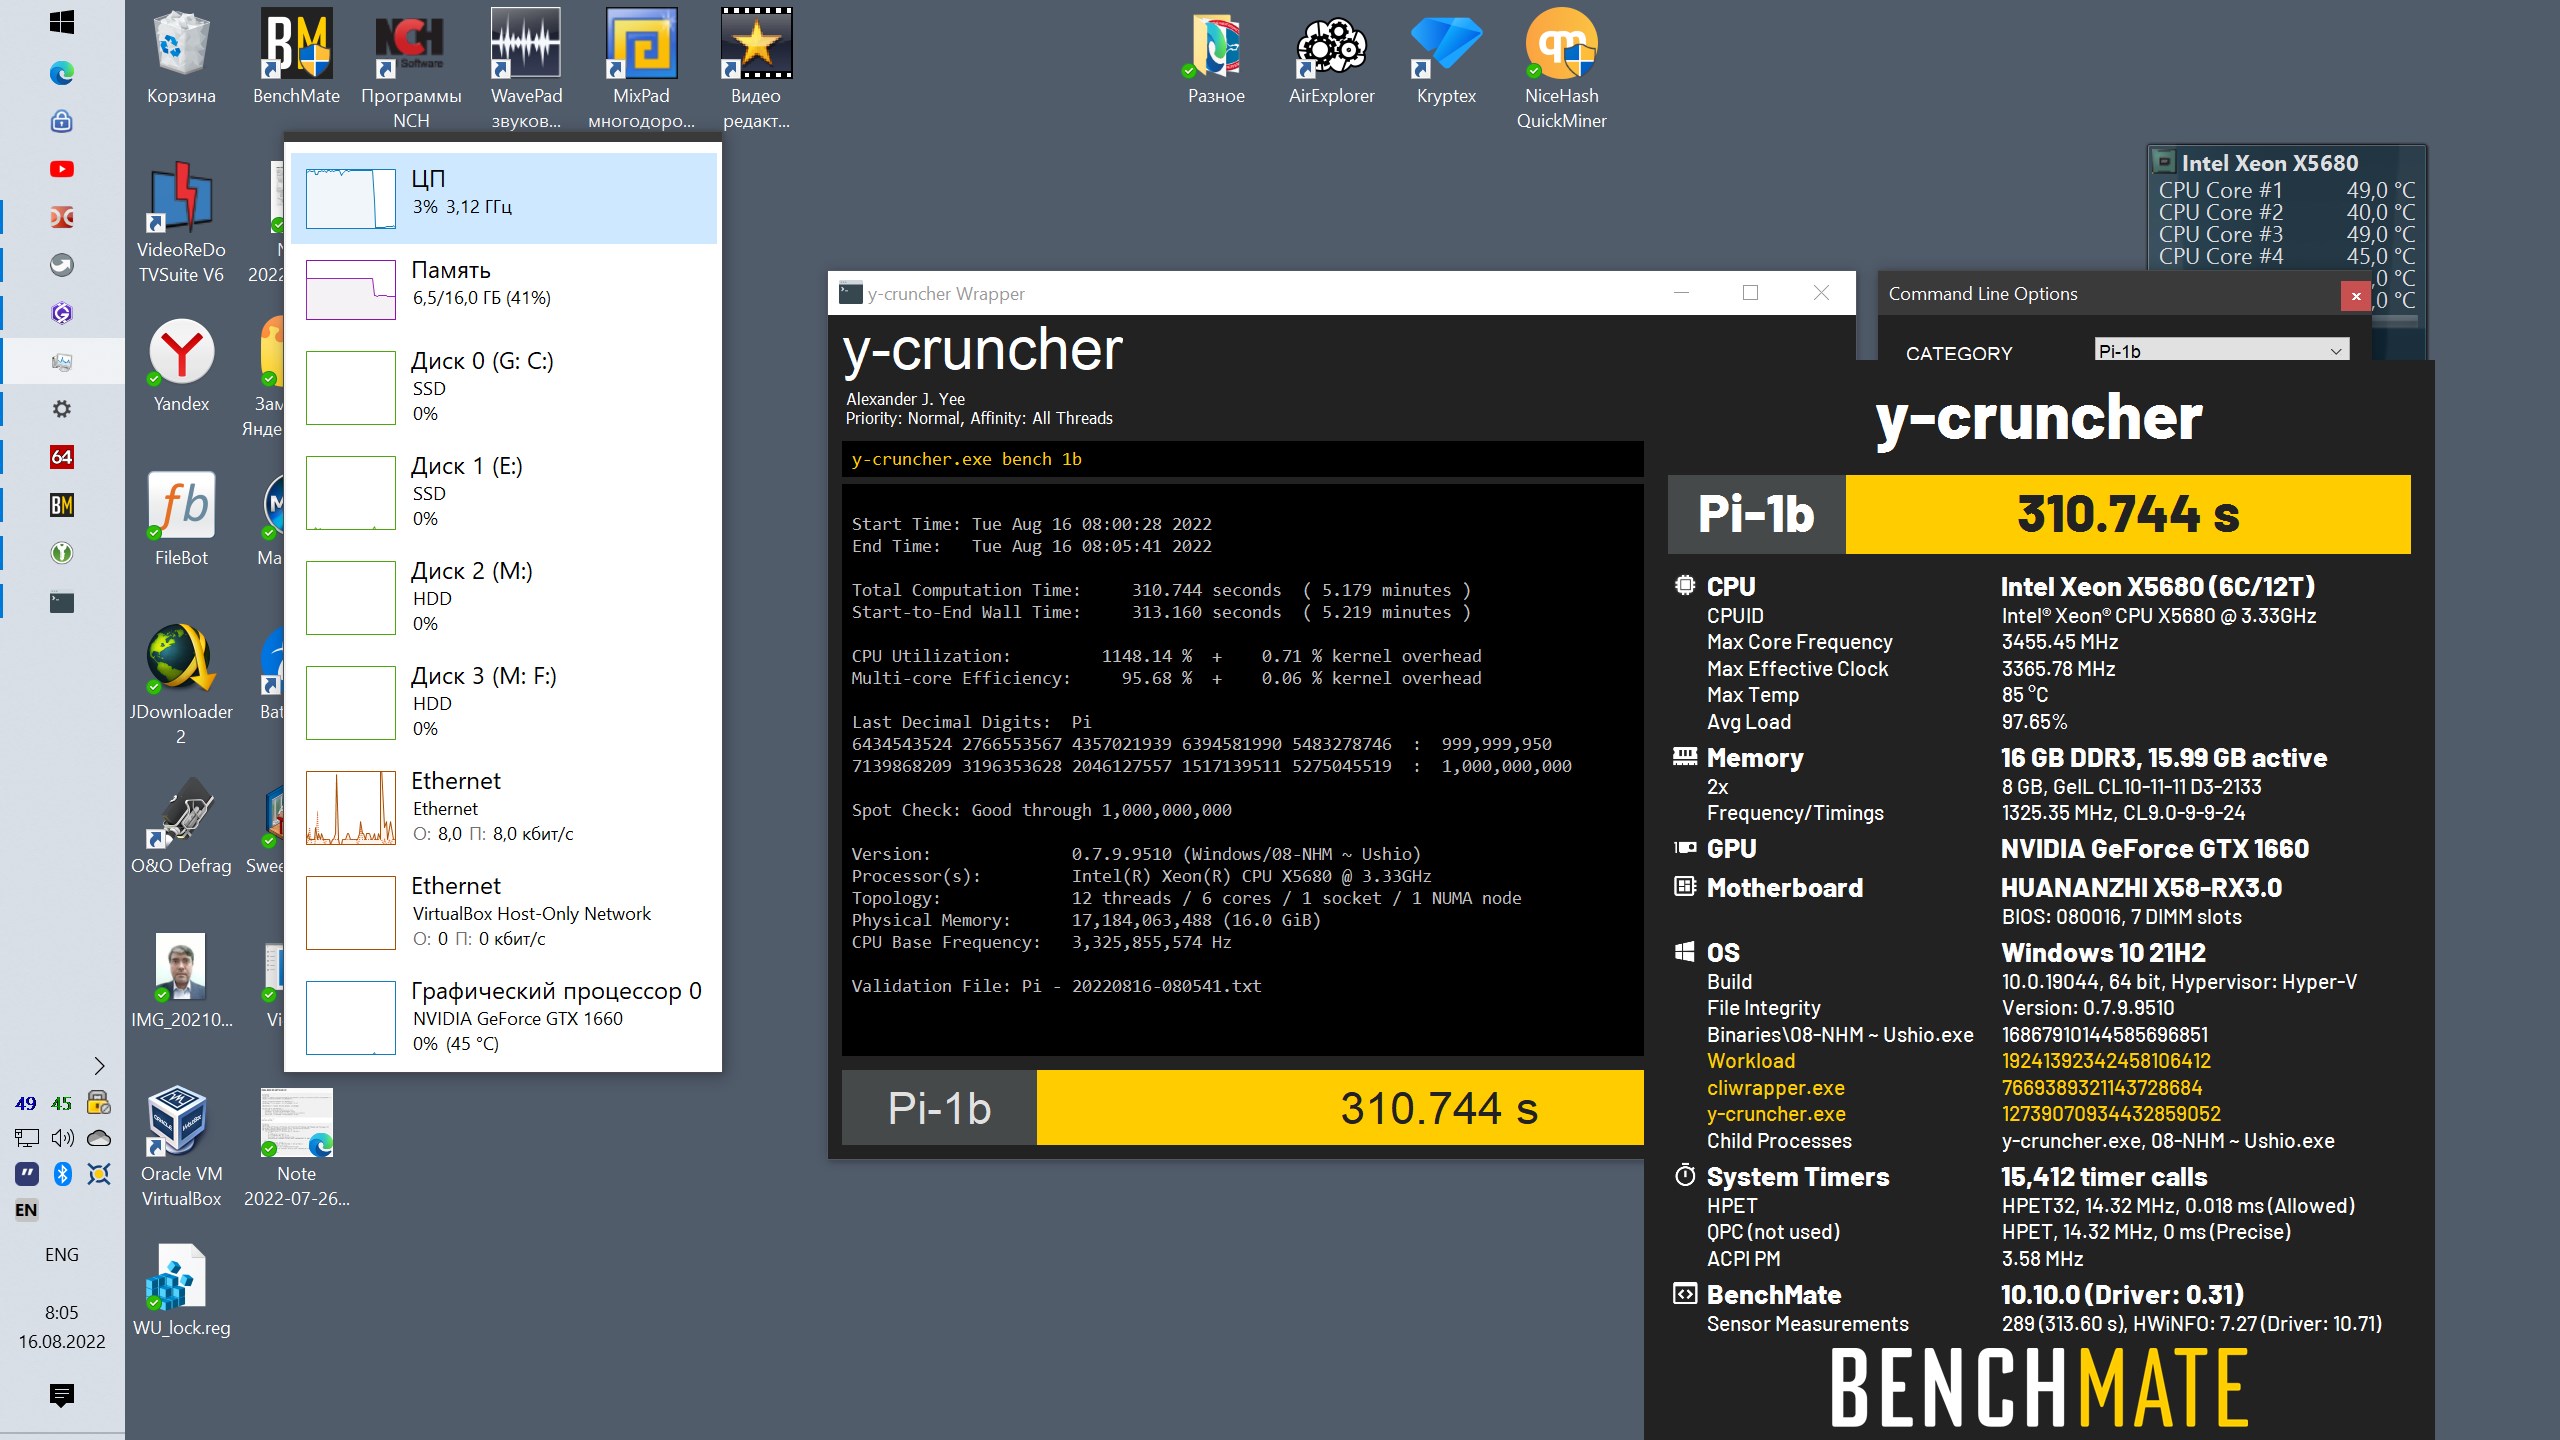The image size is (2560, 1440).
Task: Click the Intel Xeon X5680 temperature gadget title
Action: click(2270, 163)
